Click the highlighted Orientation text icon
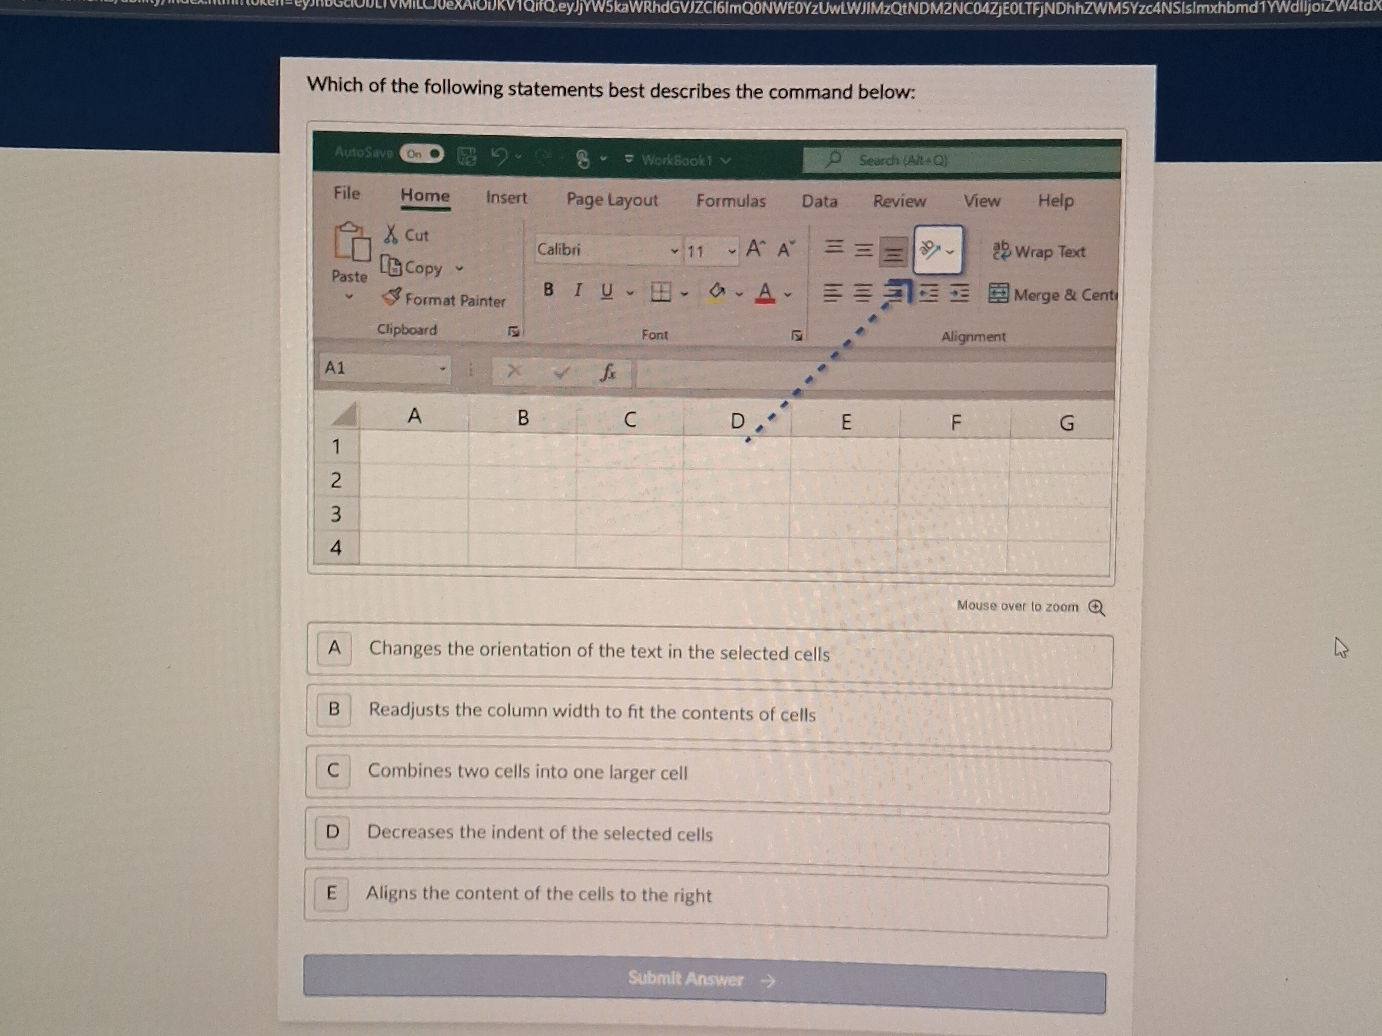The width and height of the screenshot is (1382, 1036). (931, 250)
